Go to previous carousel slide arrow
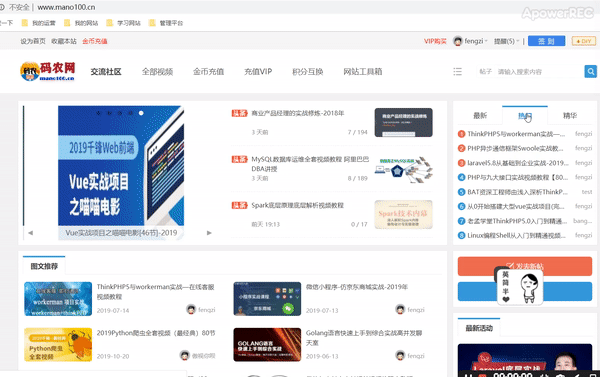 [x=30, y=233]
